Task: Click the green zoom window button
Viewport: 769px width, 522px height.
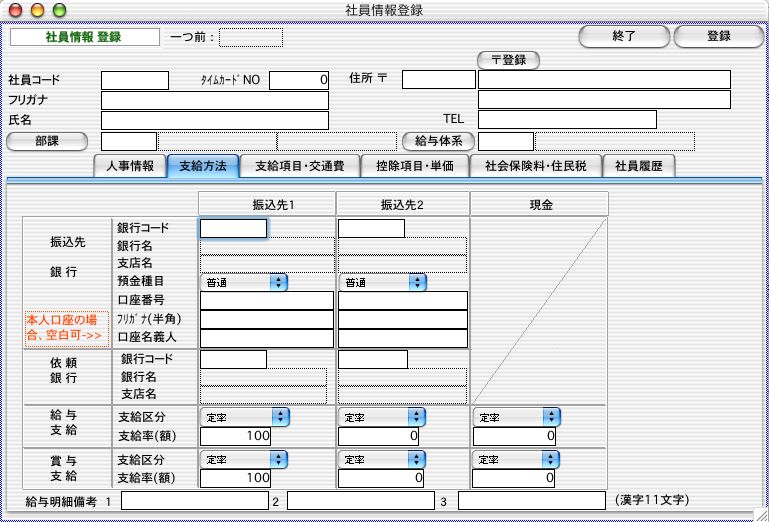Action: click(x=59, y=9)
